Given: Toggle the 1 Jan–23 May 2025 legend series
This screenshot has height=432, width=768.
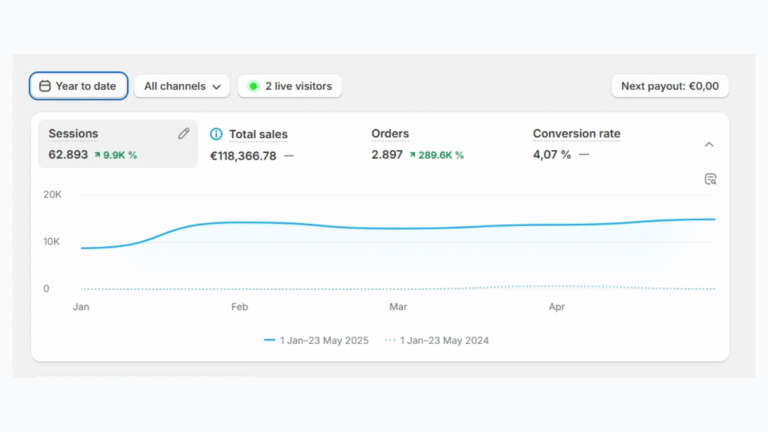Looking at the screenshot, I should coord(316,340).
